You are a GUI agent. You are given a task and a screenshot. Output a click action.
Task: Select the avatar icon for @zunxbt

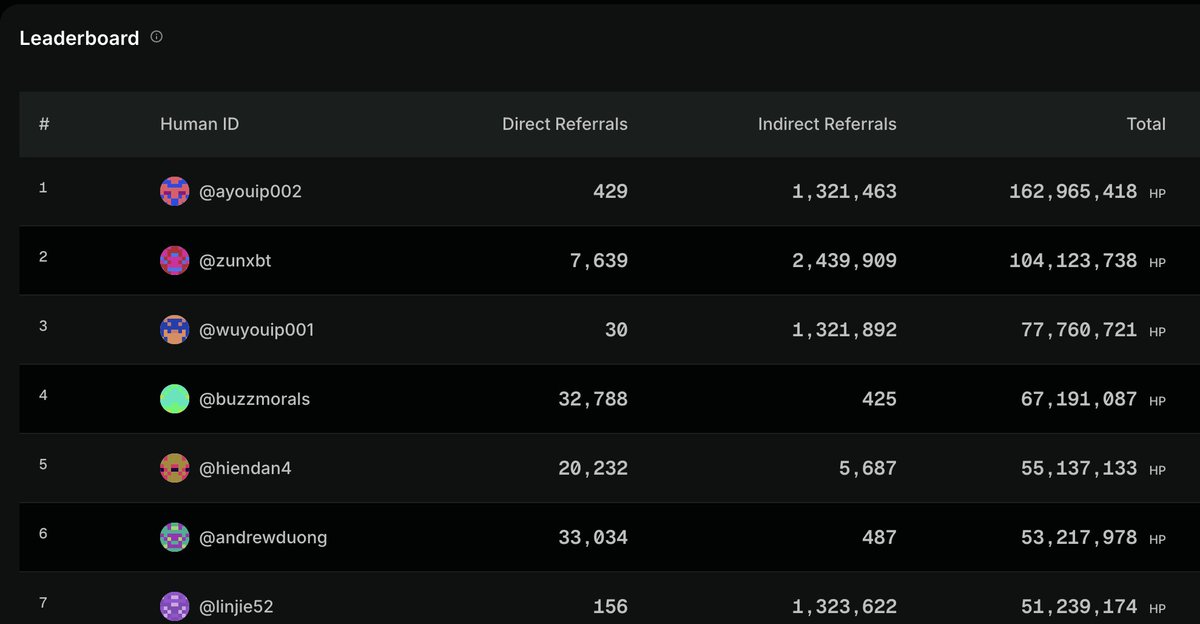[x=174, y=260]
